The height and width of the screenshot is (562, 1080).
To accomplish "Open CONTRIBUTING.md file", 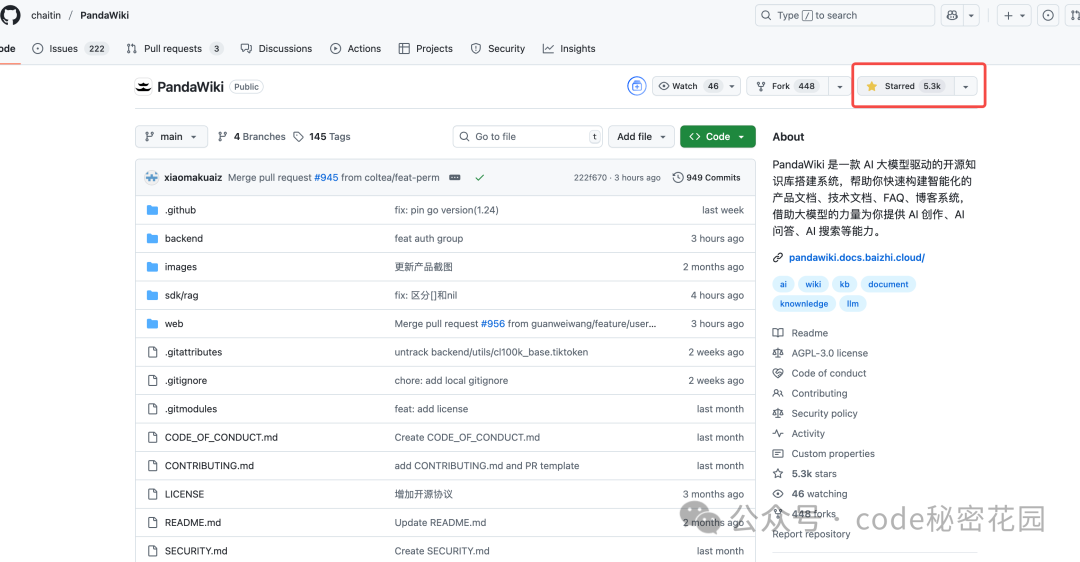I will pos(209,466).
